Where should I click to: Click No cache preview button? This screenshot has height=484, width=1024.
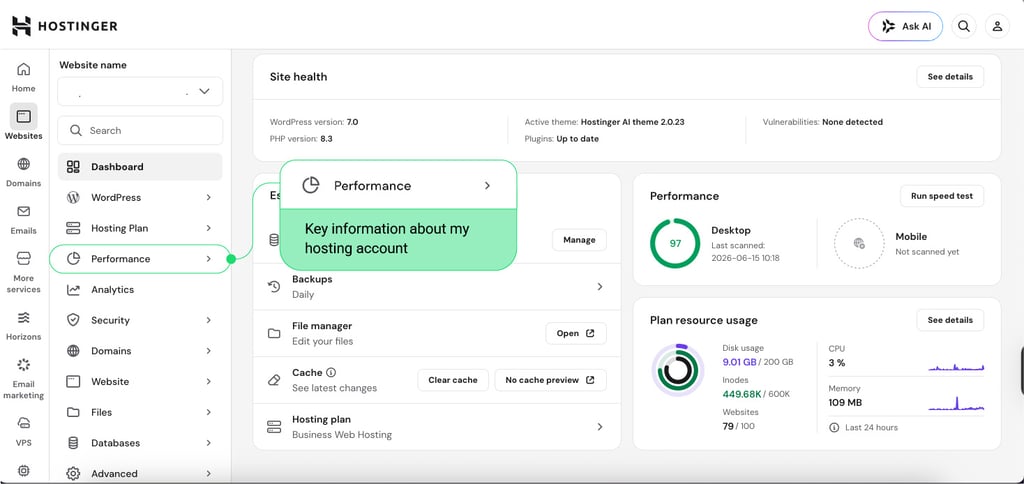click(550, 380)
